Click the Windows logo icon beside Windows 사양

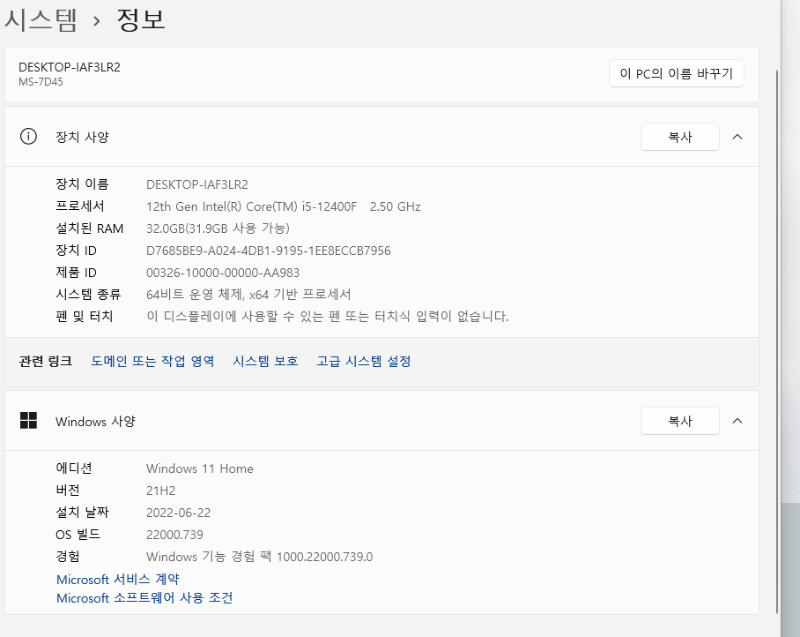coord(28,421)
